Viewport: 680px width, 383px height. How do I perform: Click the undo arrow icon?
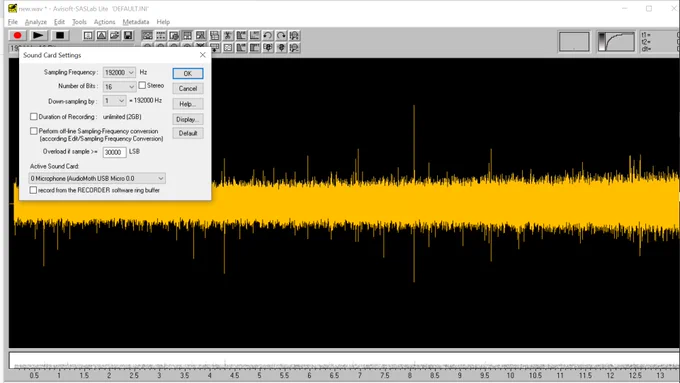(268, 36)
